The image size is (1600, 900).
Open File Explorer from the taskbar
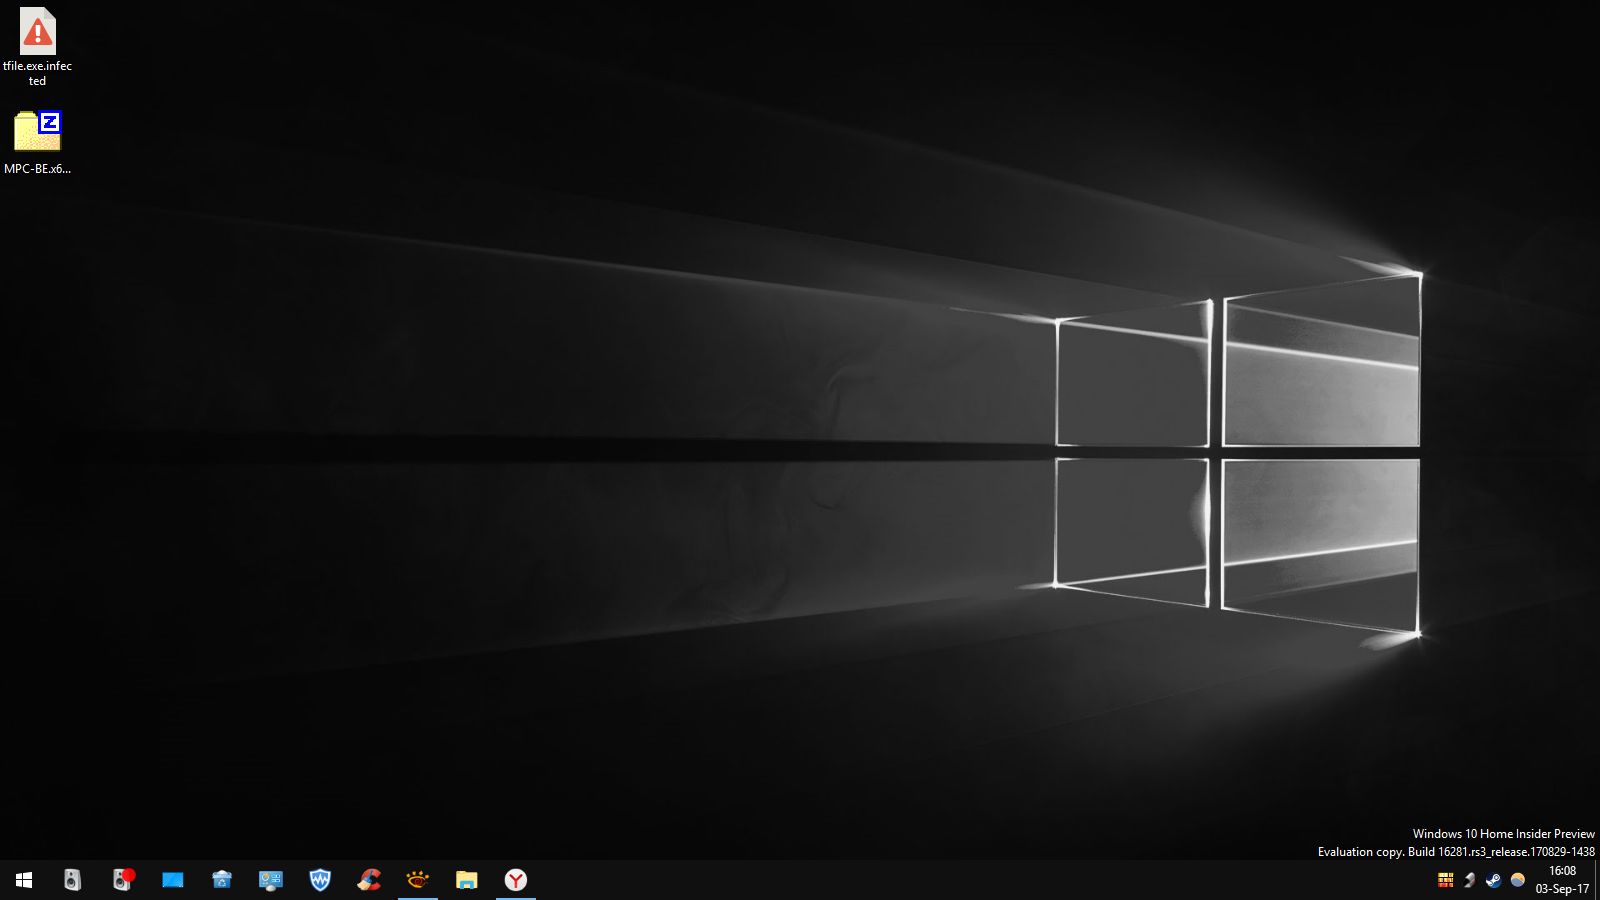click(x=466, y=880)
